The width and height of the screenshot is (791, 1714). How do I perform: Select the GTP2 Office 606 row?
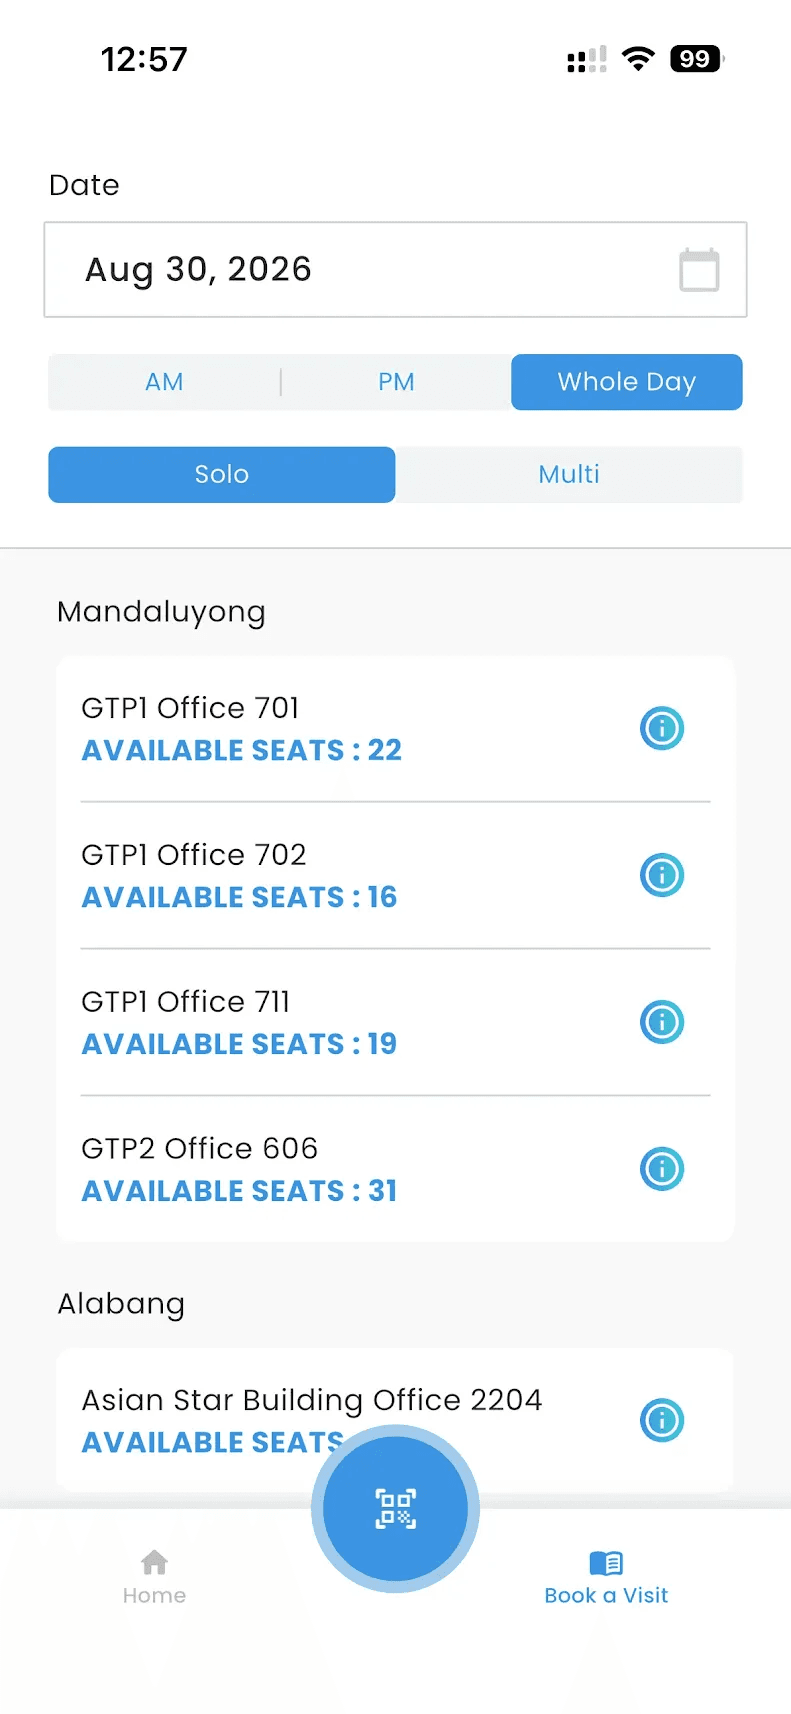396,1169
